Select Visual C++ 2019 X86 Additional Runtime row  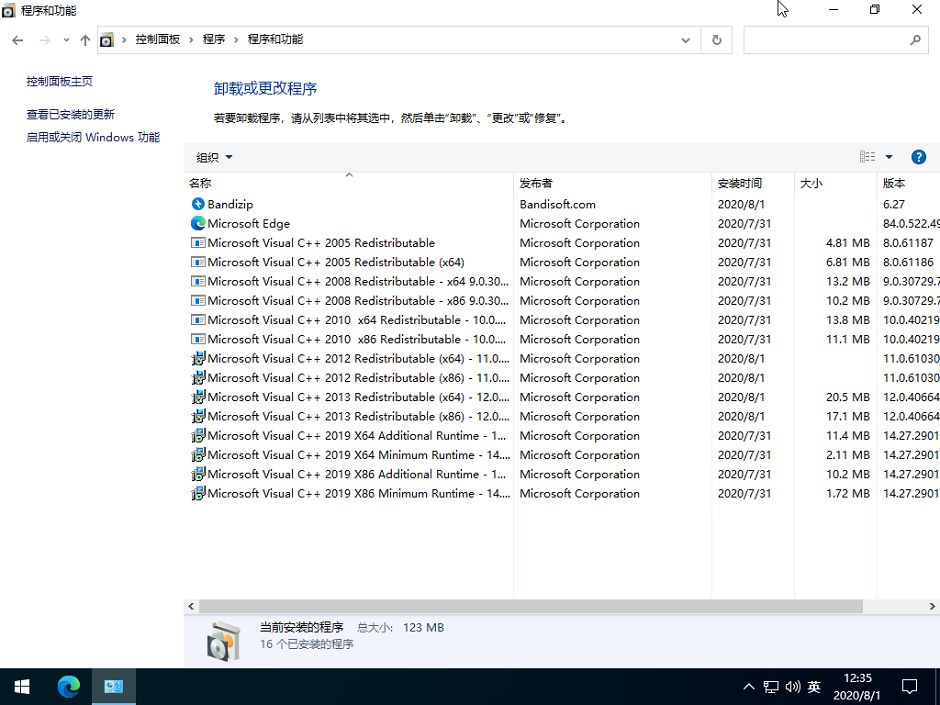pyautogui.click(x=562, y=474)
